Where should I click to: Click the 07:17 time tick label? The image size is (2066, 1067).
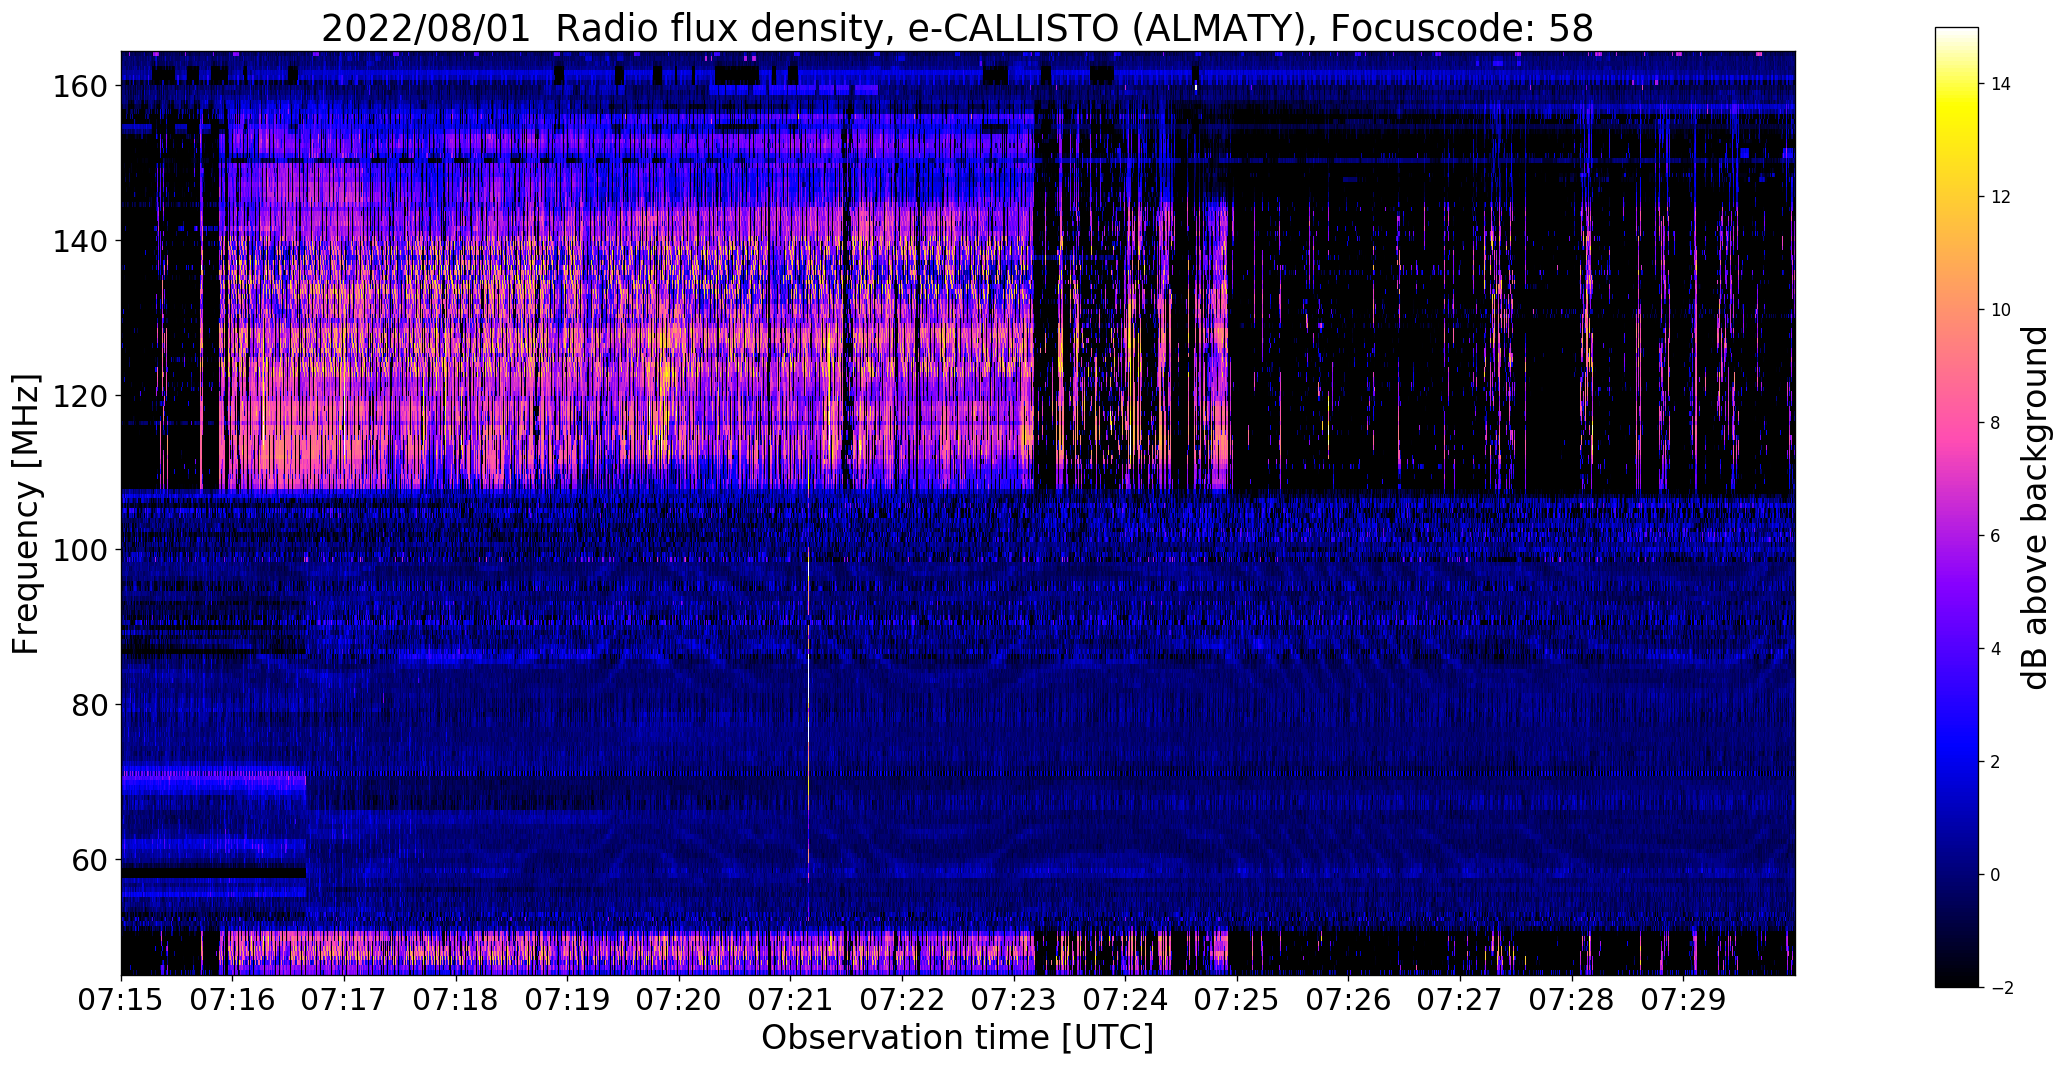pyautogui.click(x=344, y=1000)
